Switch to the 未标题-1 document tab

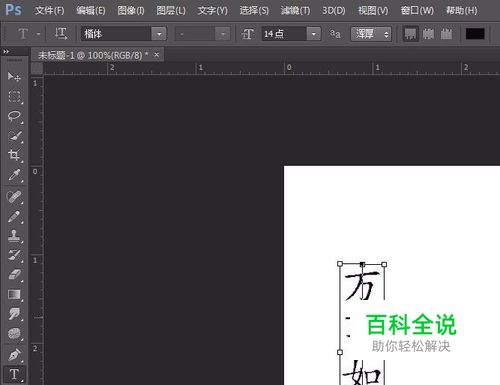[x=93, y=55]
